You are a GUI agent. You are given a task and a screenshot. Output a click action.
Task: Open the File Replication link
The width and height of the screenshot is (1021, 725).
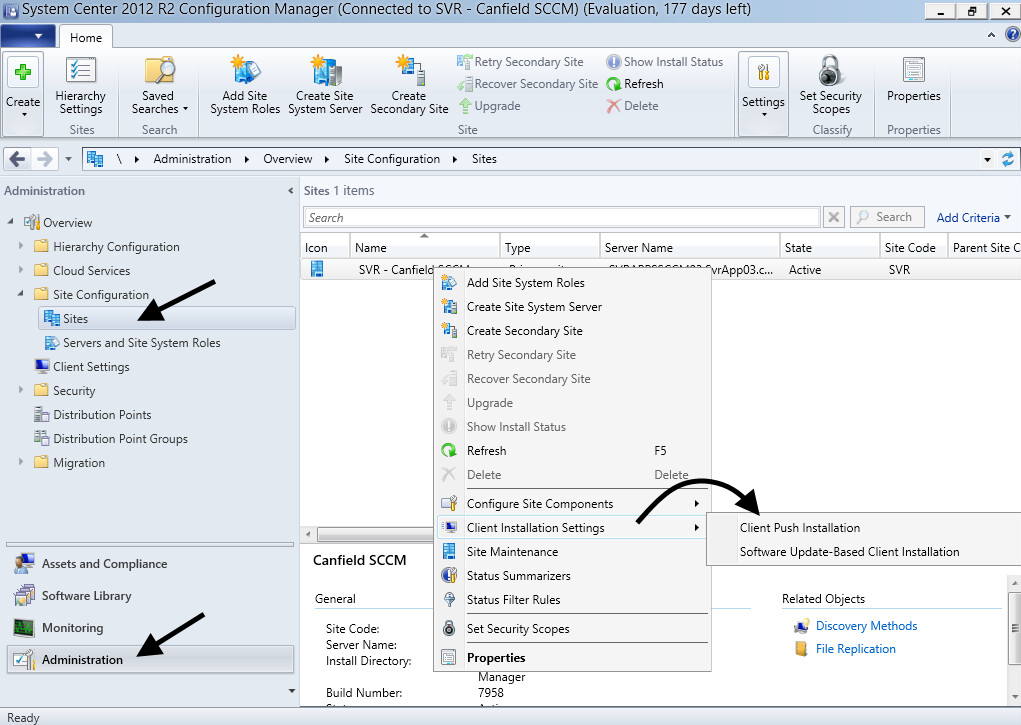coord(855,649)
